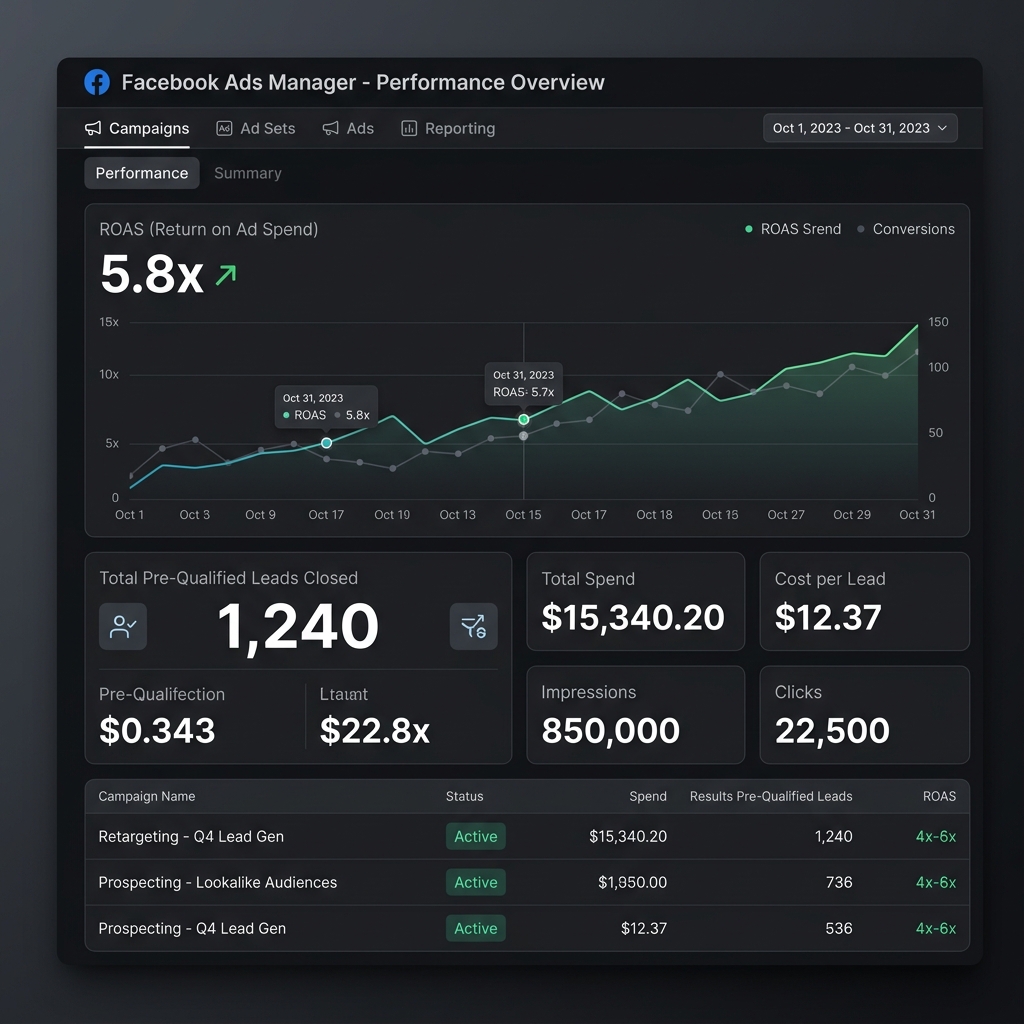Click the $0.343 Pre-Qualifection value
The width and height of the screenshot is (1024, 1024).
click(157, 730)
